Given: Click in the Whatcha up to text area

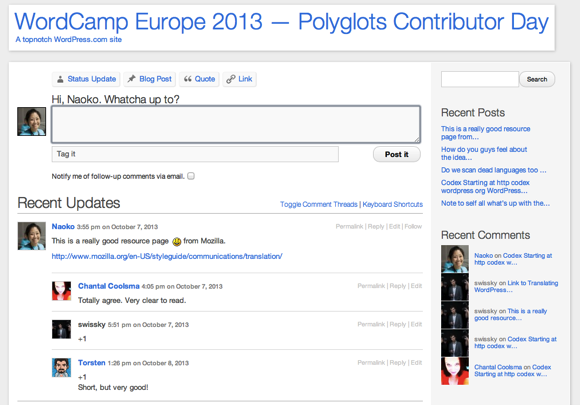Looking at the screenshot, I should [x=236, y=124].
